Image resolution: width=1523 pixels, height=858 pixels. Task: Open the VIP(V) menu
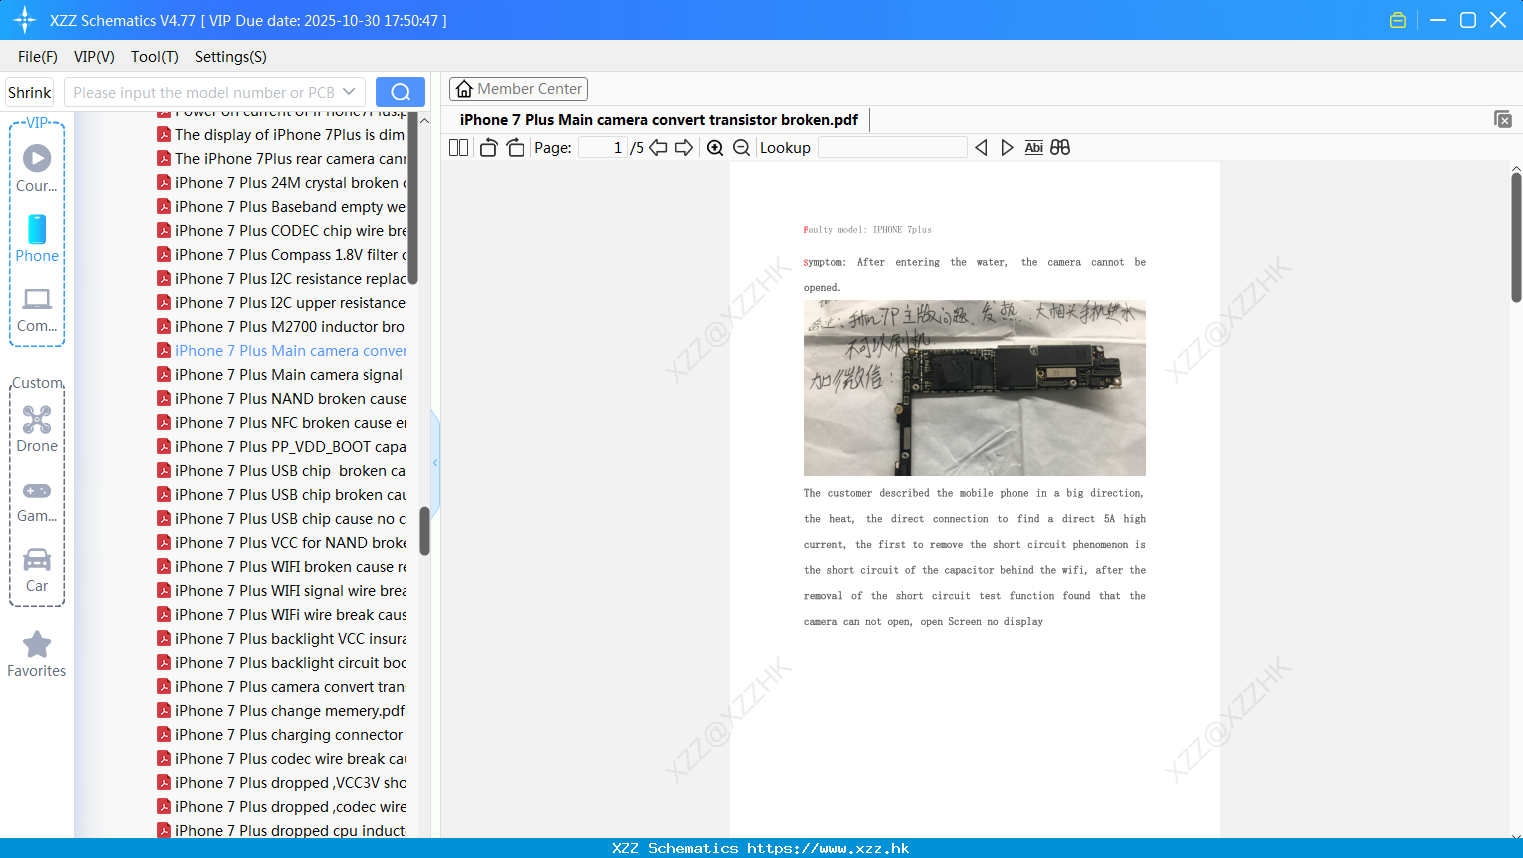pyautogui.click(x=94, y=57)
